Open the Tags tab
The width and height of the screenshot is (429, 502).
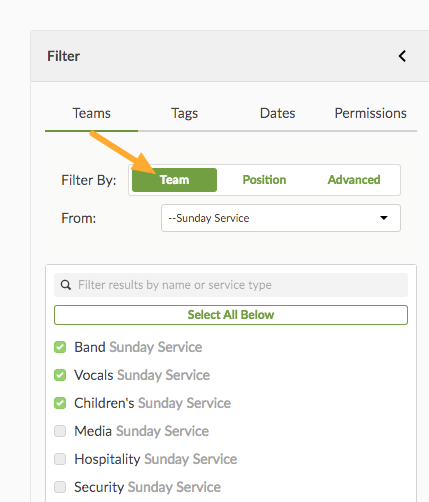[184, 113]
